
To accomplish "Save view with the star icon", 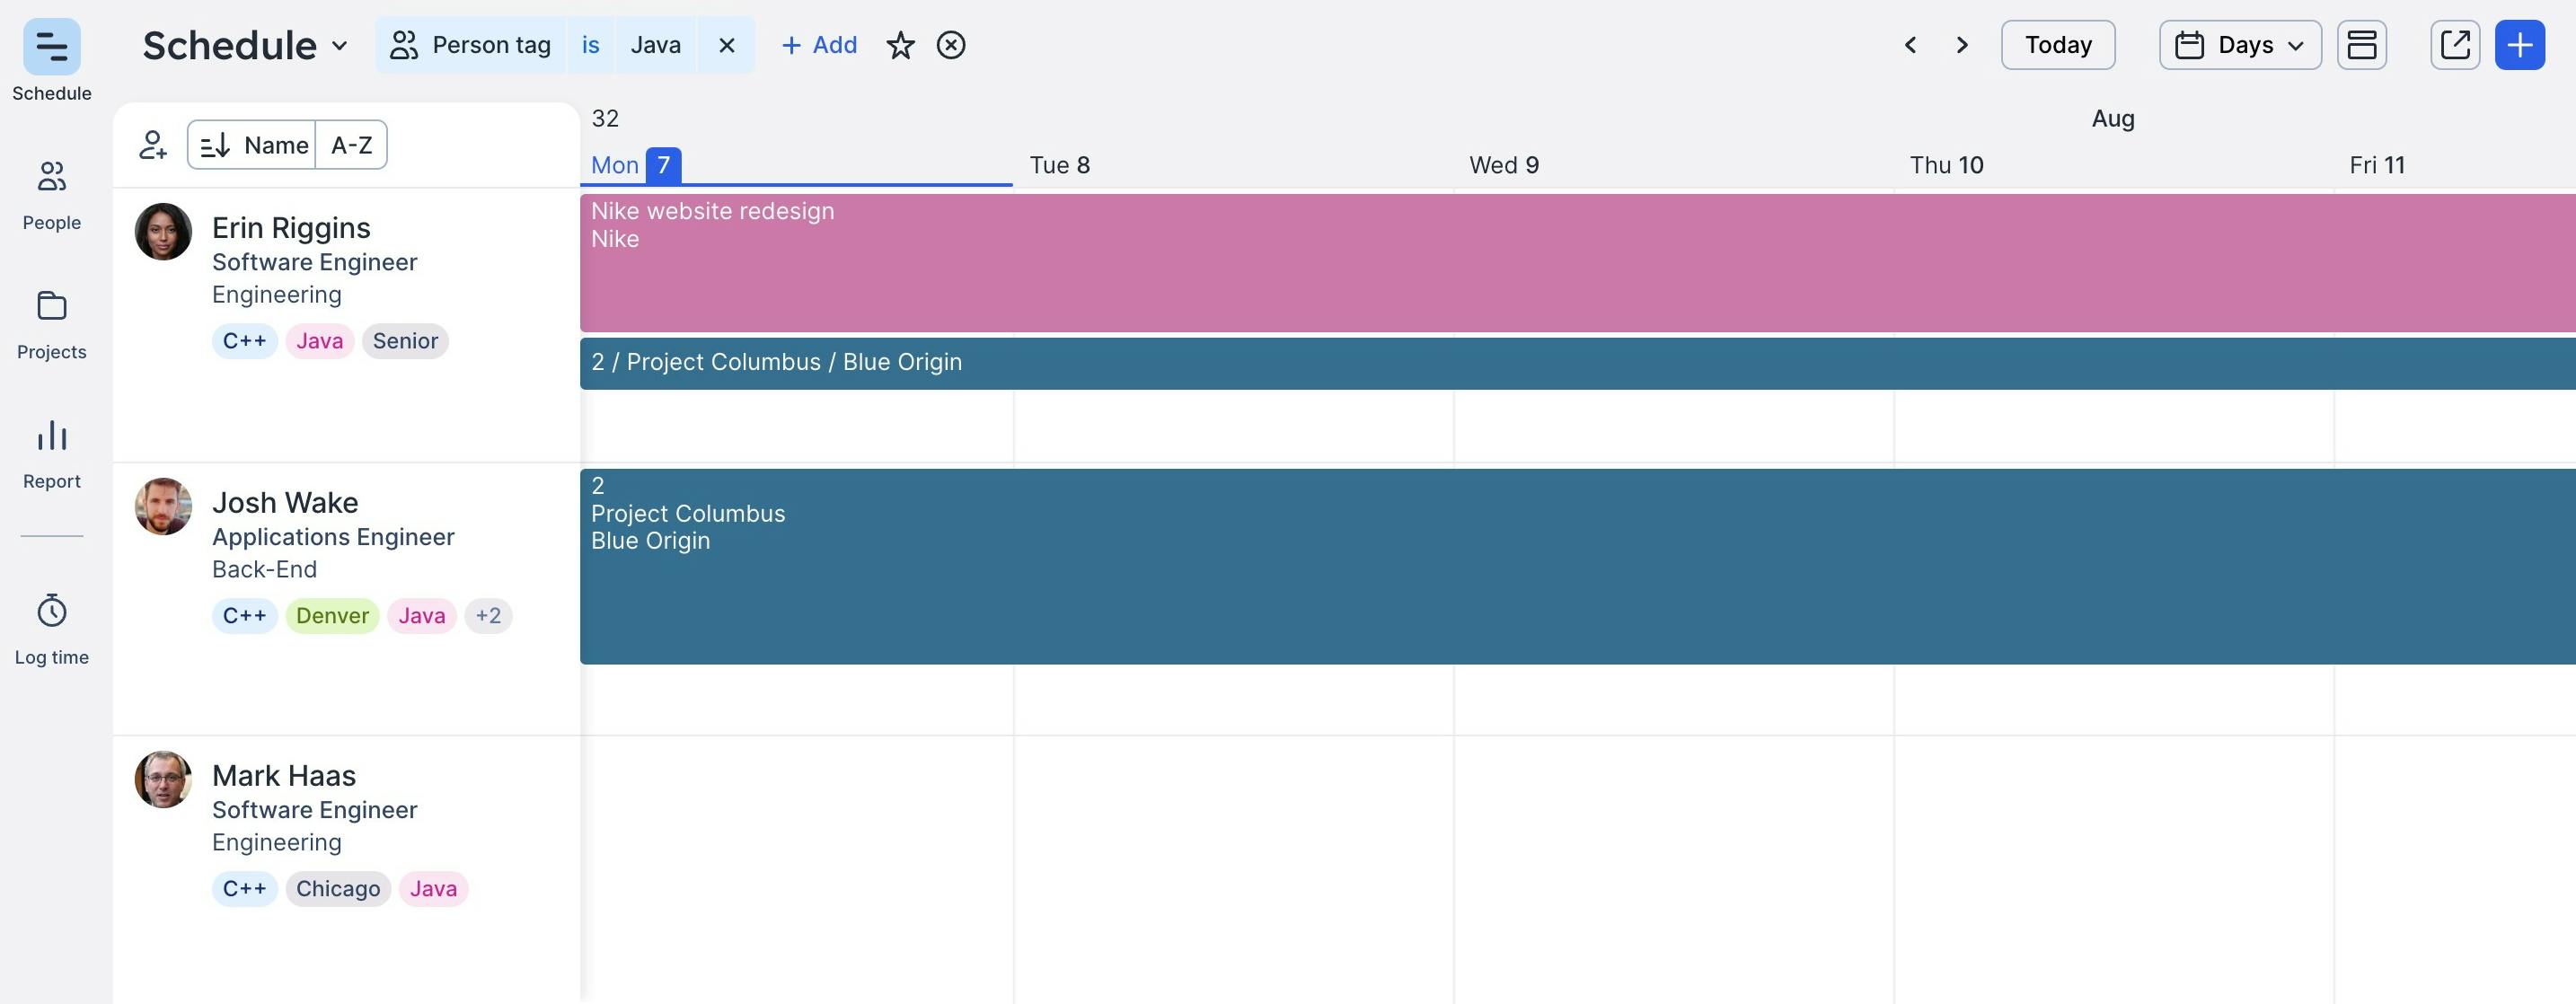I will click(900, 45).
